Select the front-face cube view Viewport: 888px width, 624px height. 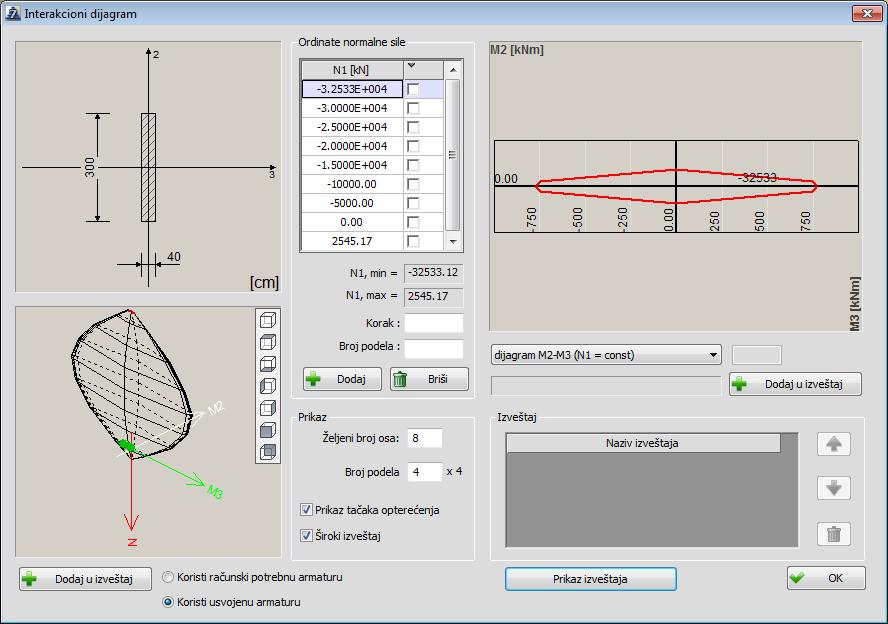(x=268, y=430)
